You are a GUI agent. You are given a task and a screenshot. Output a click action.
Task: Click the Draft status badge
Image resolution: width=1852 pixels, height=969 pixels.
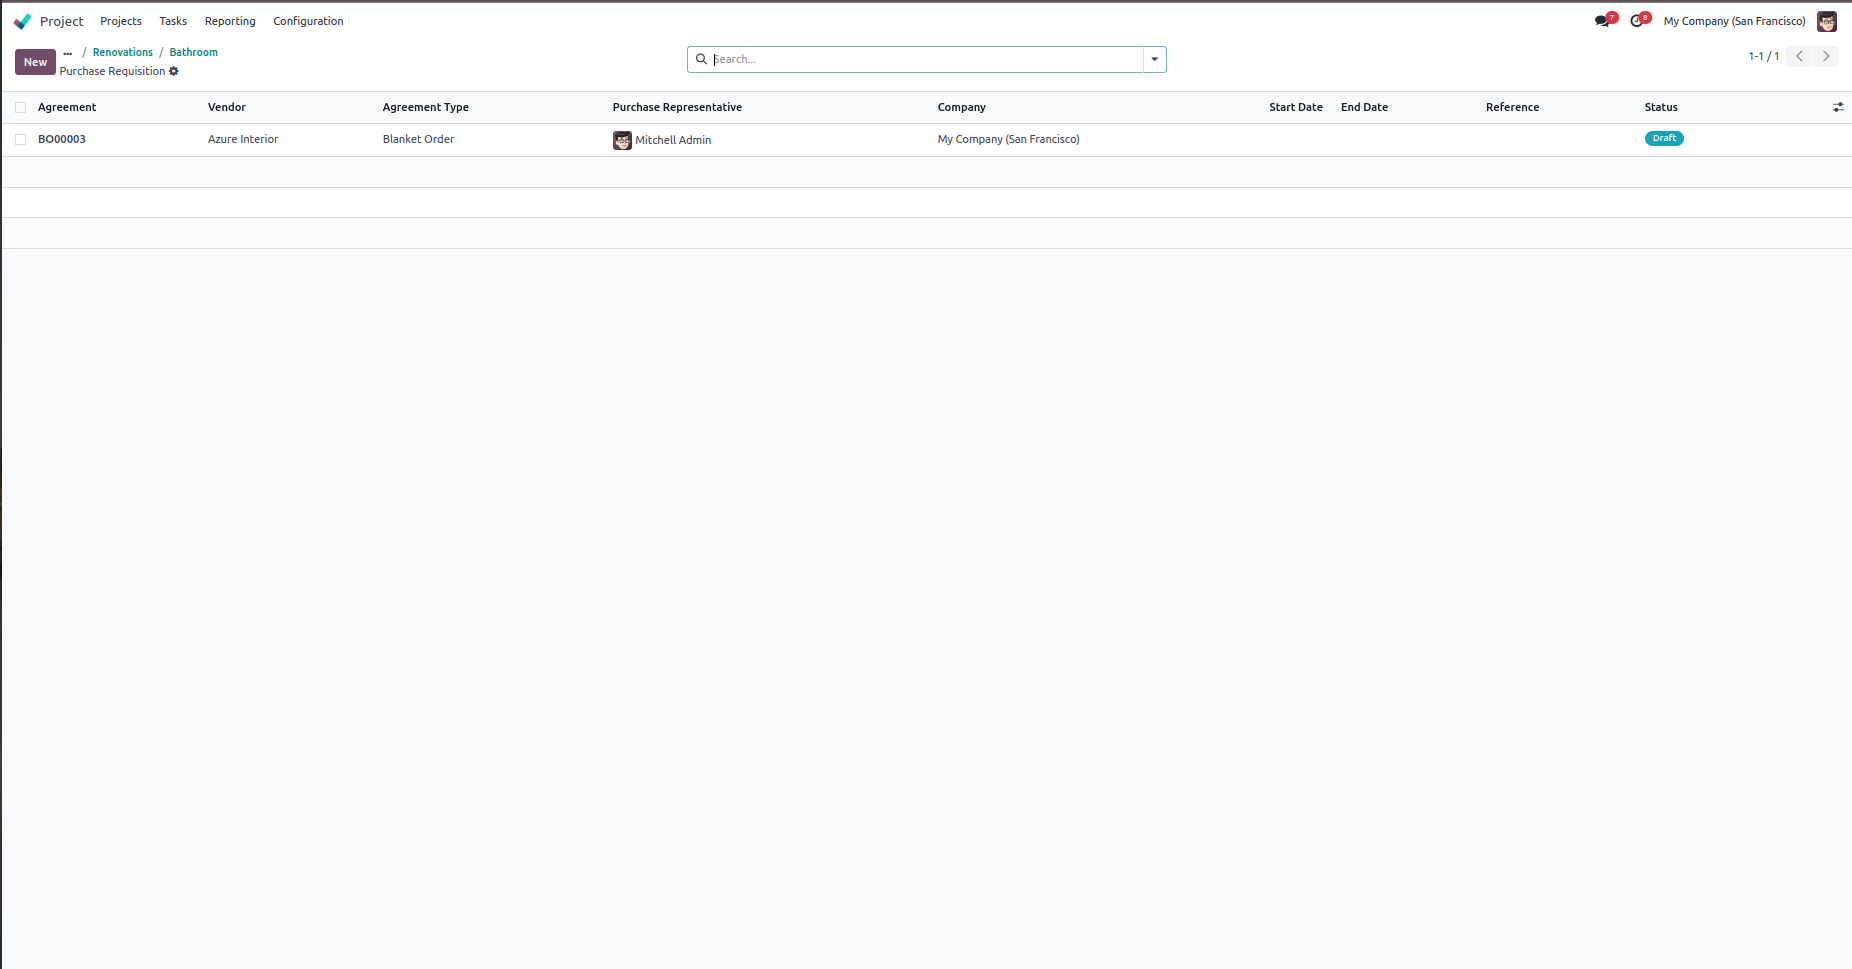coord(1664,138)
